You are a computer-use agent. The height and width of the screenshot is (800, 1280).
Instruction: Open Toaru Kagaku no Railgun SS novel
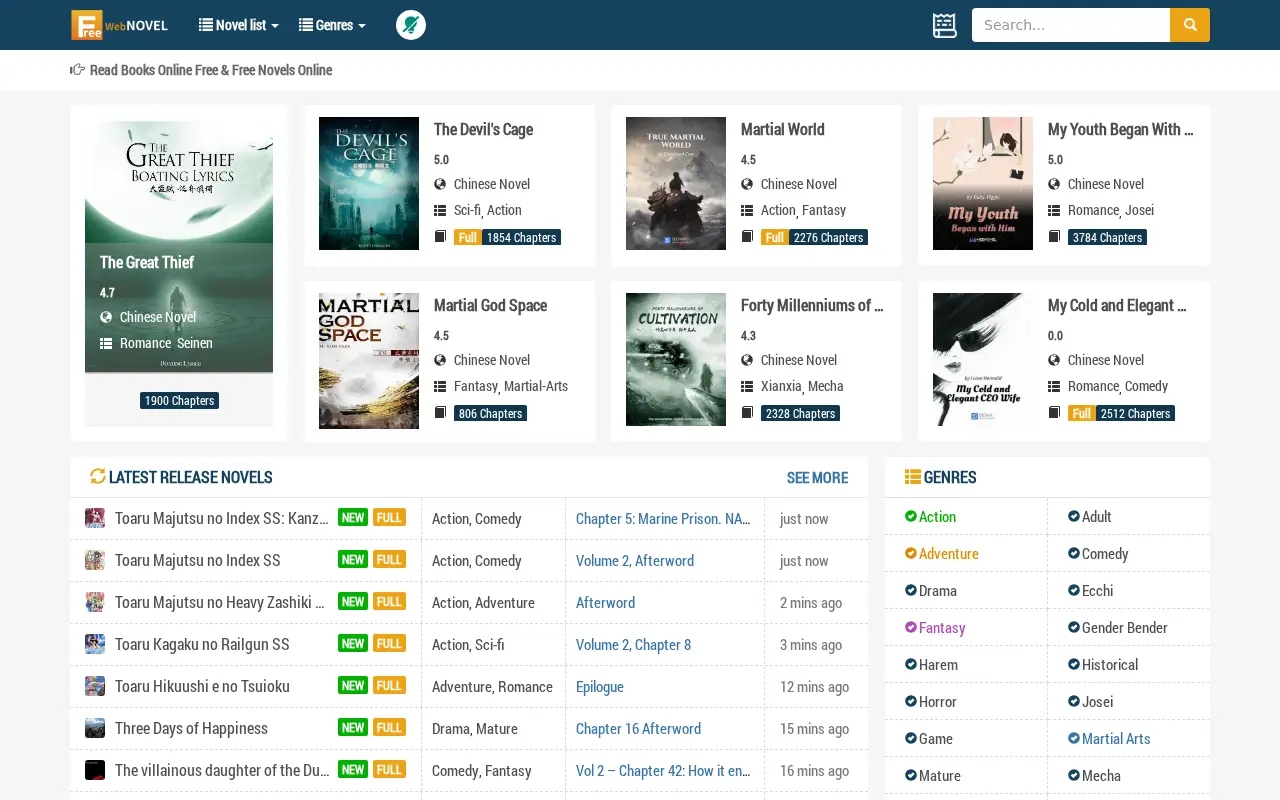[202, 644]
